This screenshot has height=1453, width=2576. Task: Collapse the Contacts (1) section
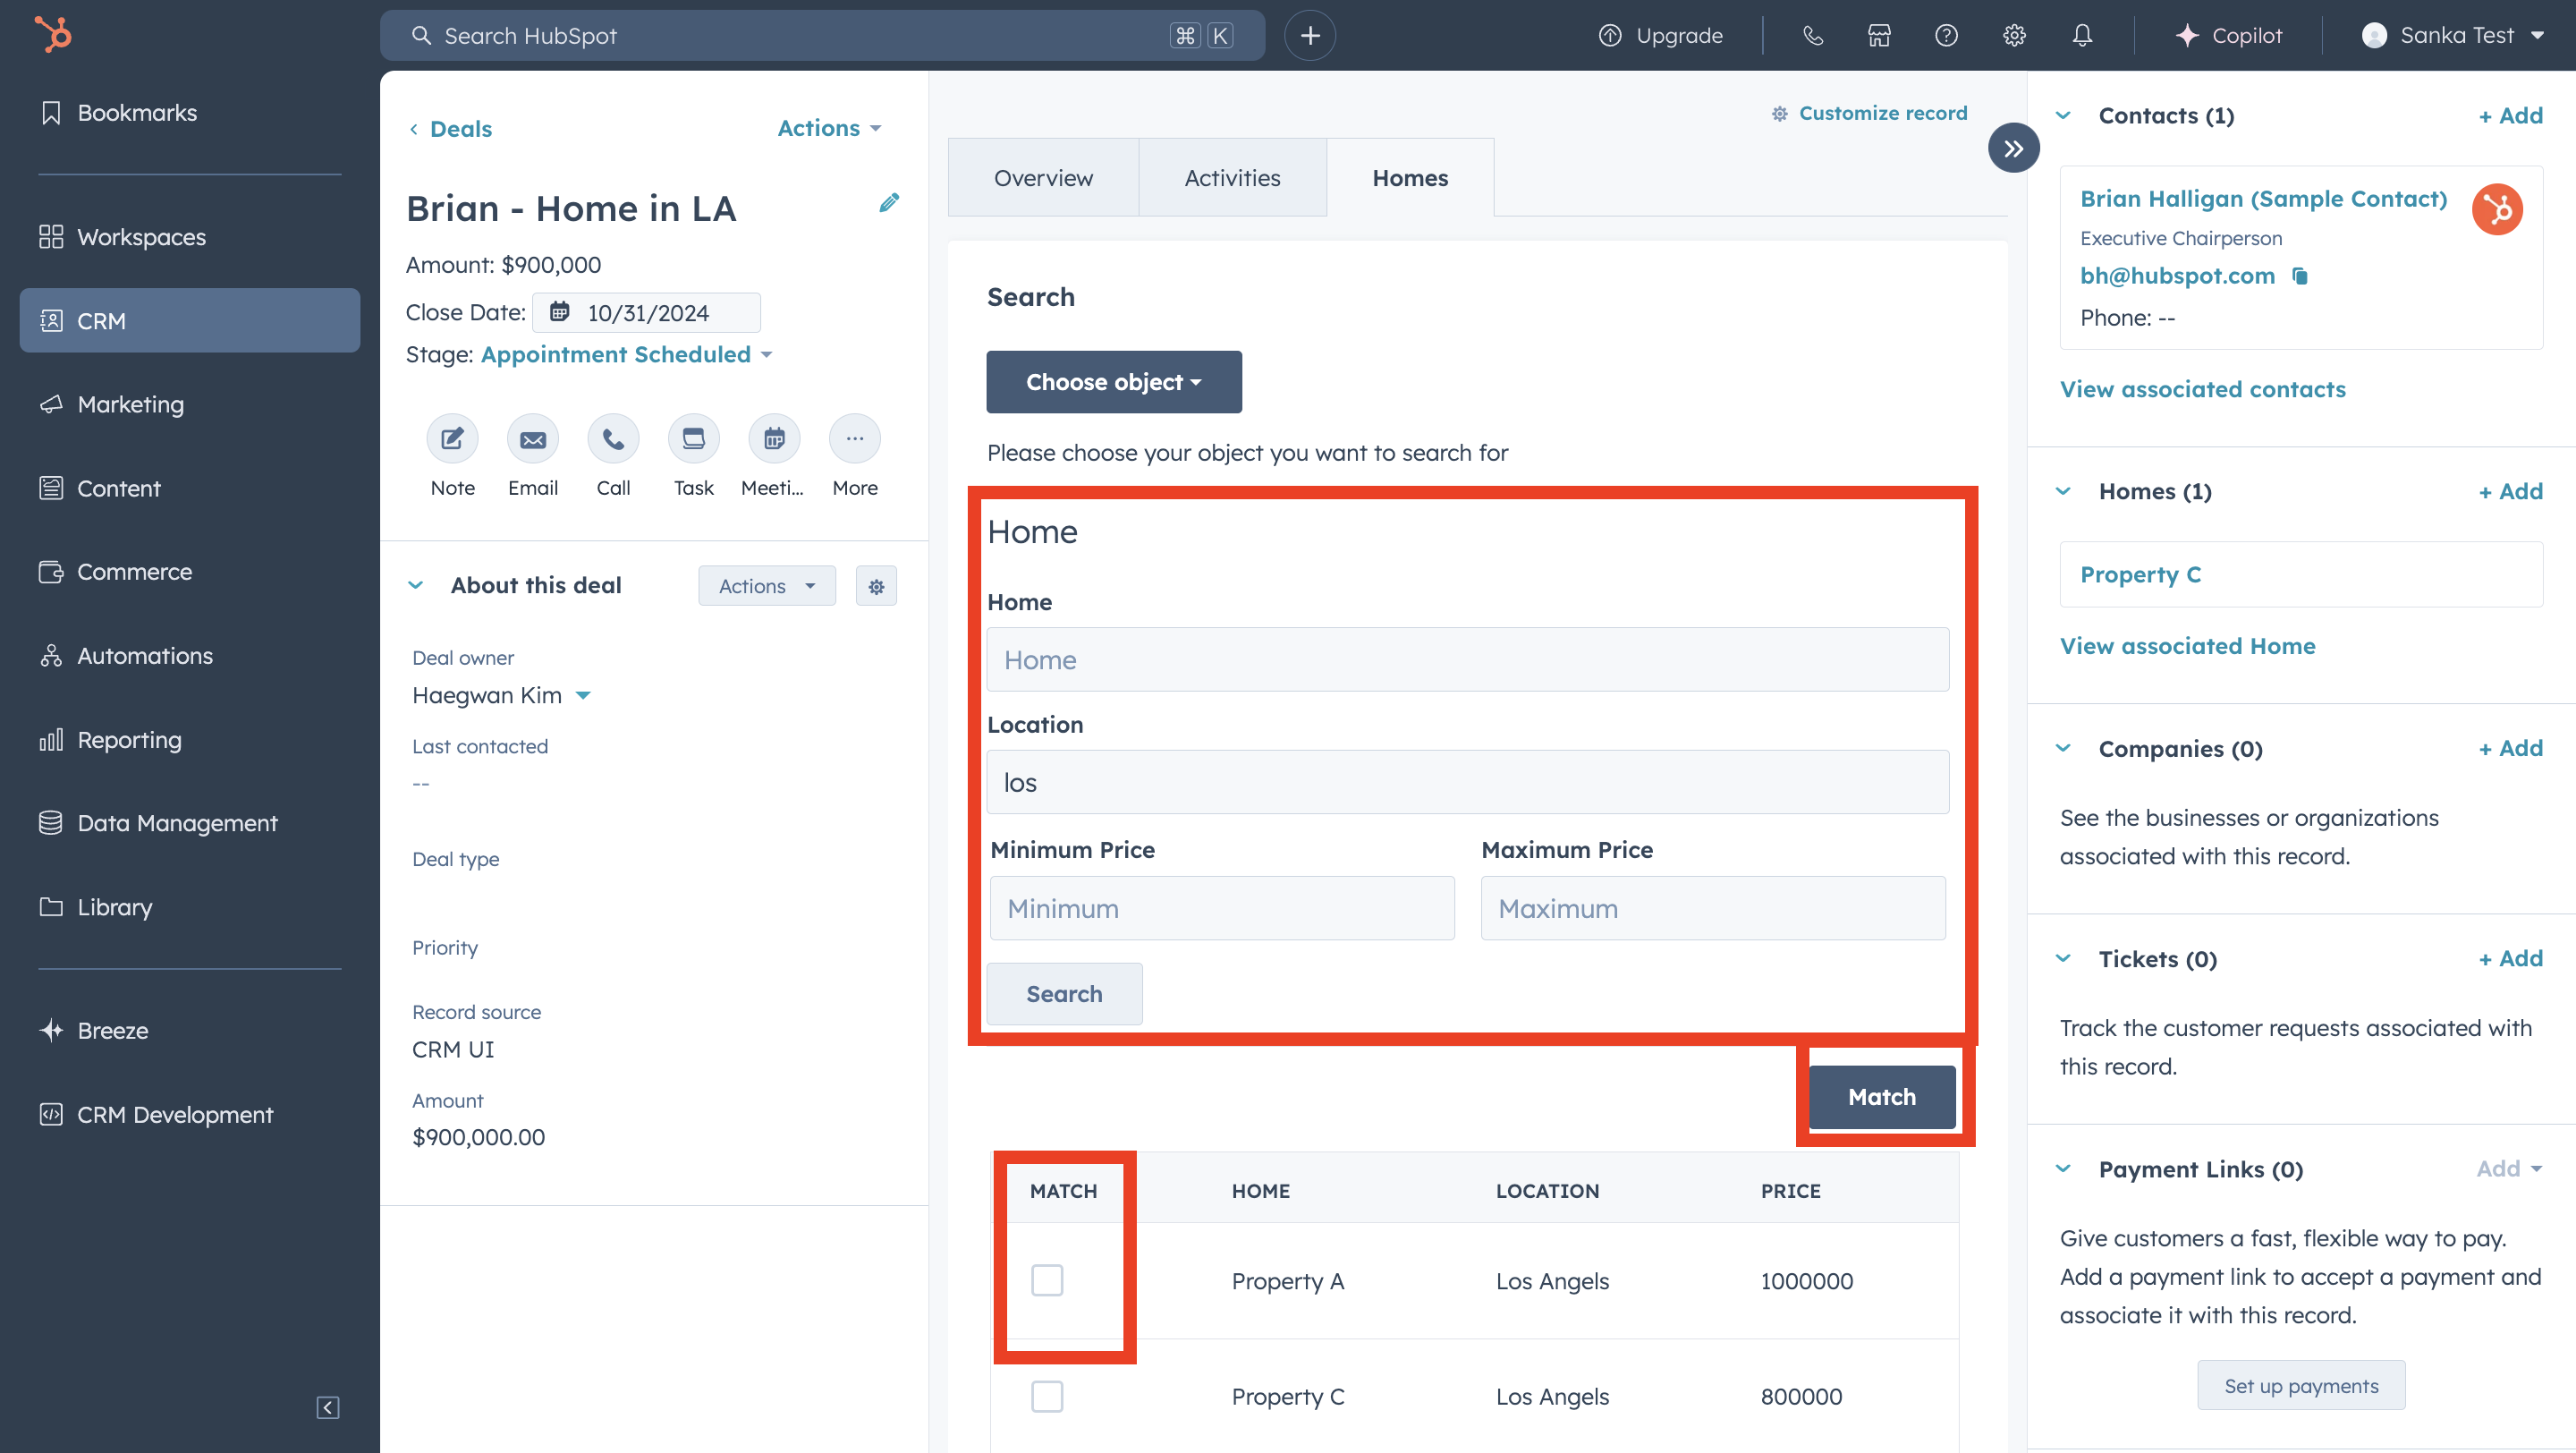tap(2063, 116)
